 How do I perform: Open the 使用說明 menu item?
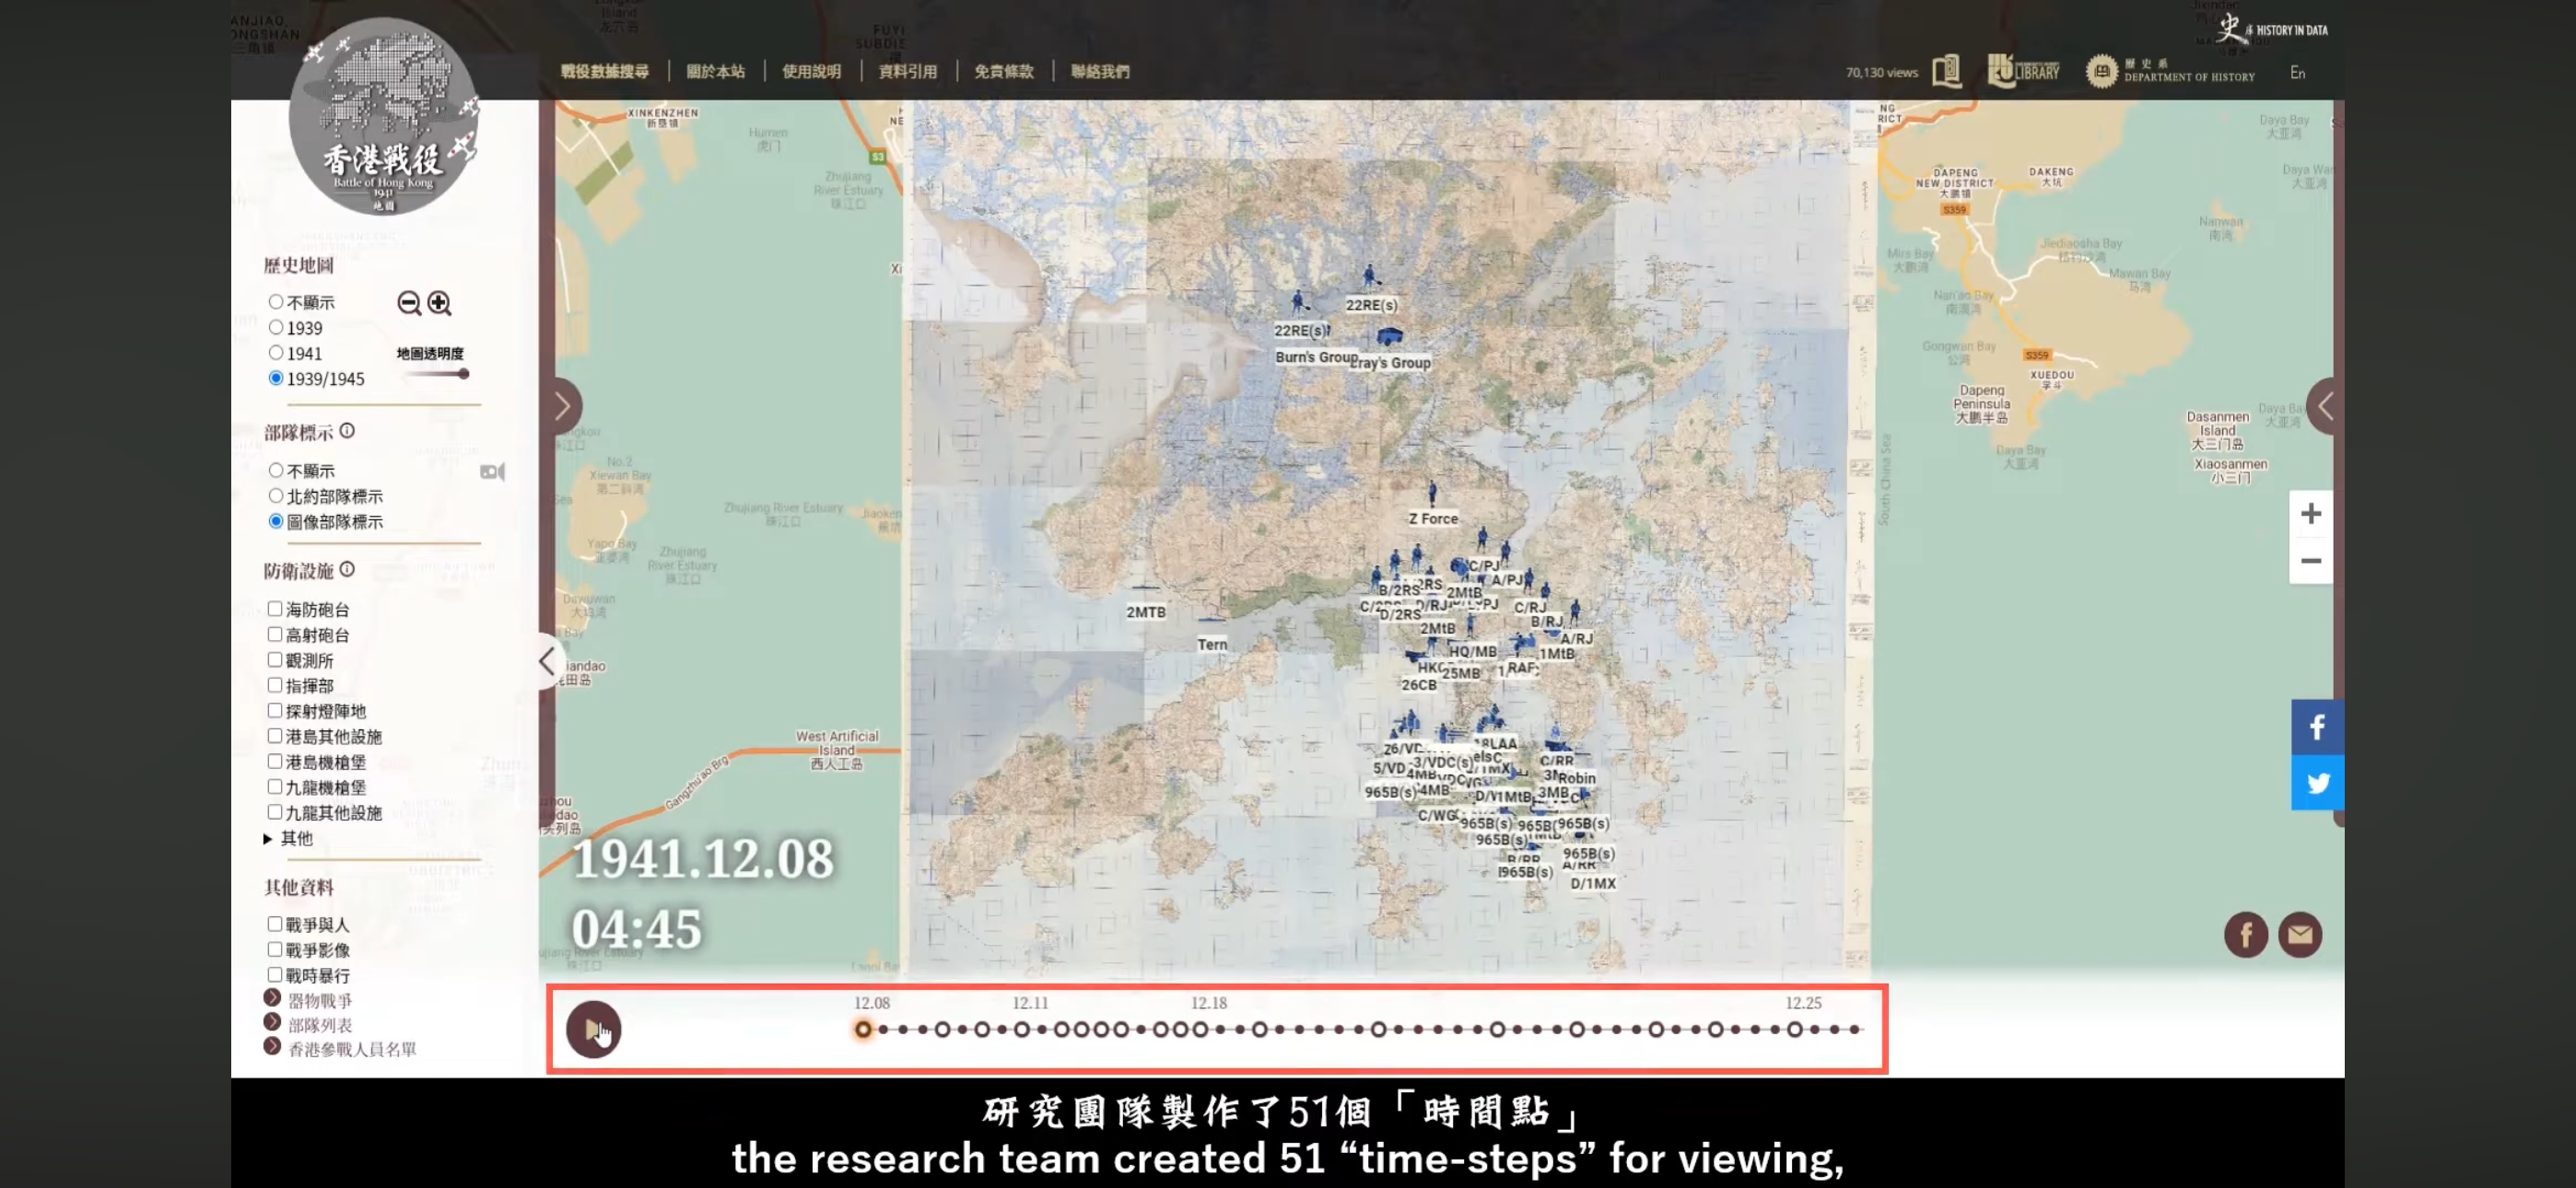click(x=811, y=72)
